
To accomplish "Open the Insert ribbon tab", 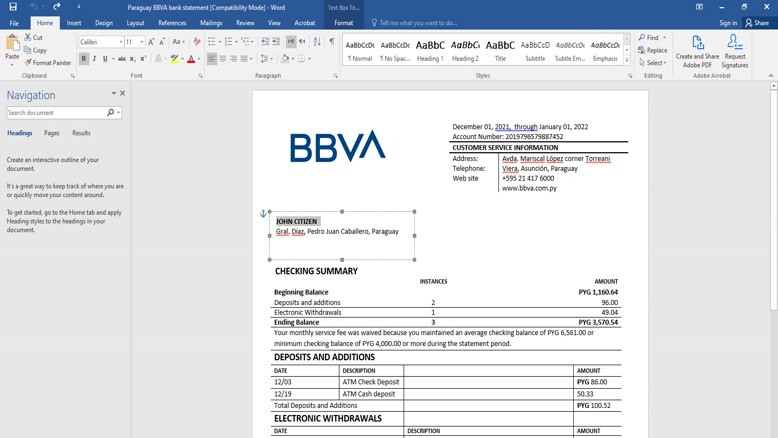I will click(74, 23).
